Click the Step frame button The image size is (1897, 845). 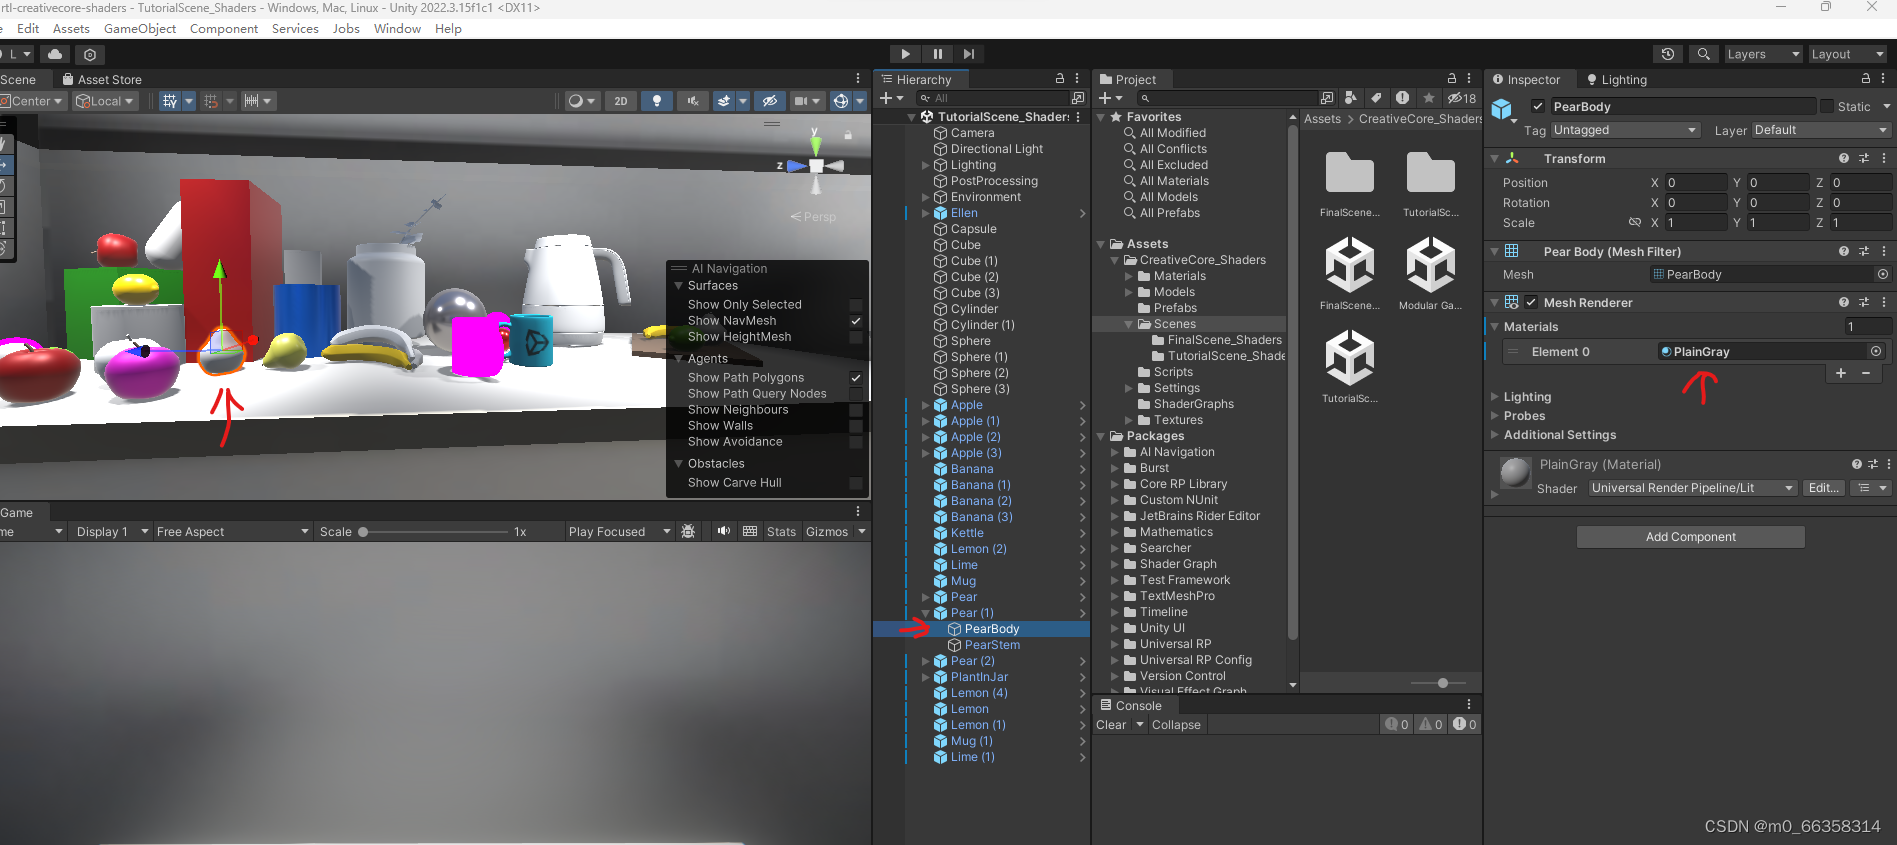pos(969,54)
